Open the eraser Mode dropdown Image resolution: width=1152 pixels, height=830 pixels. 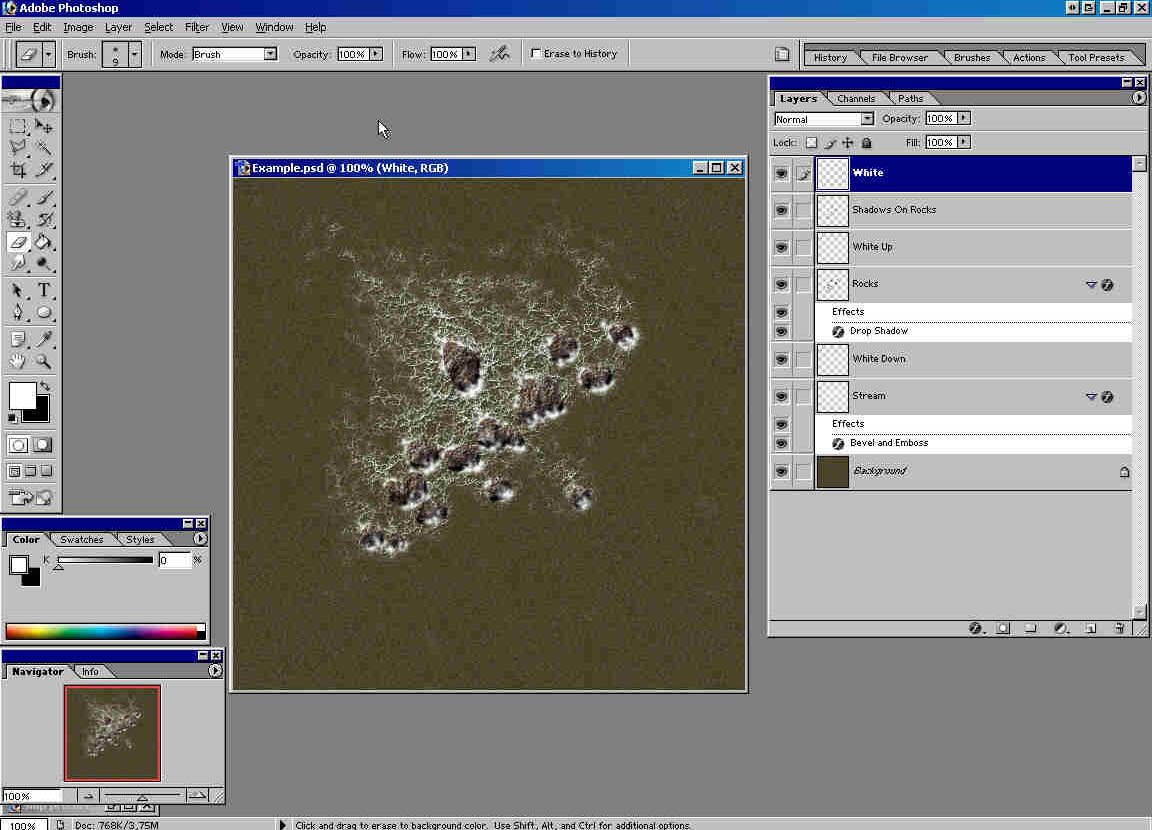[270, 54]
